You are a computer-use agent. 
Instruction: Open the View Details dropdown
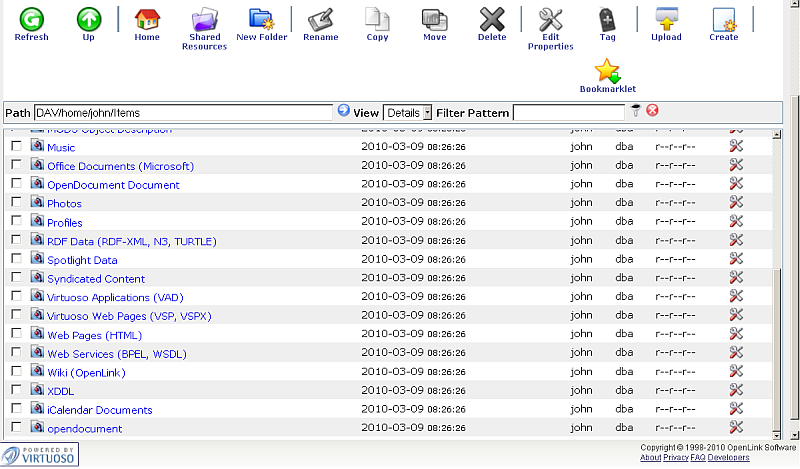tap(408, 113)
